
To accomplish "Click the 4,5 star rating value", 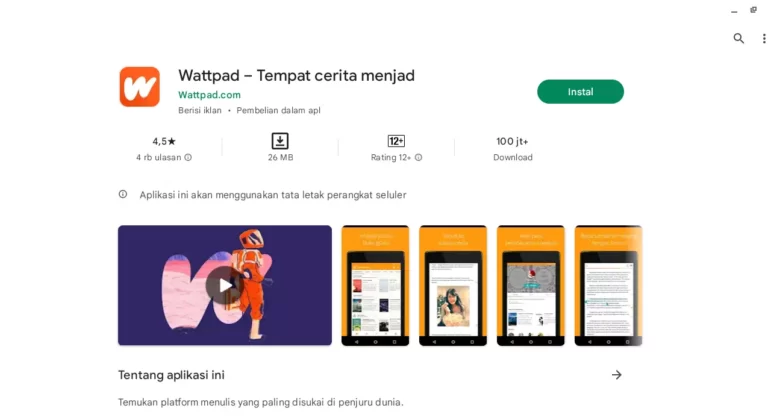I will click(x=164, y=141).
